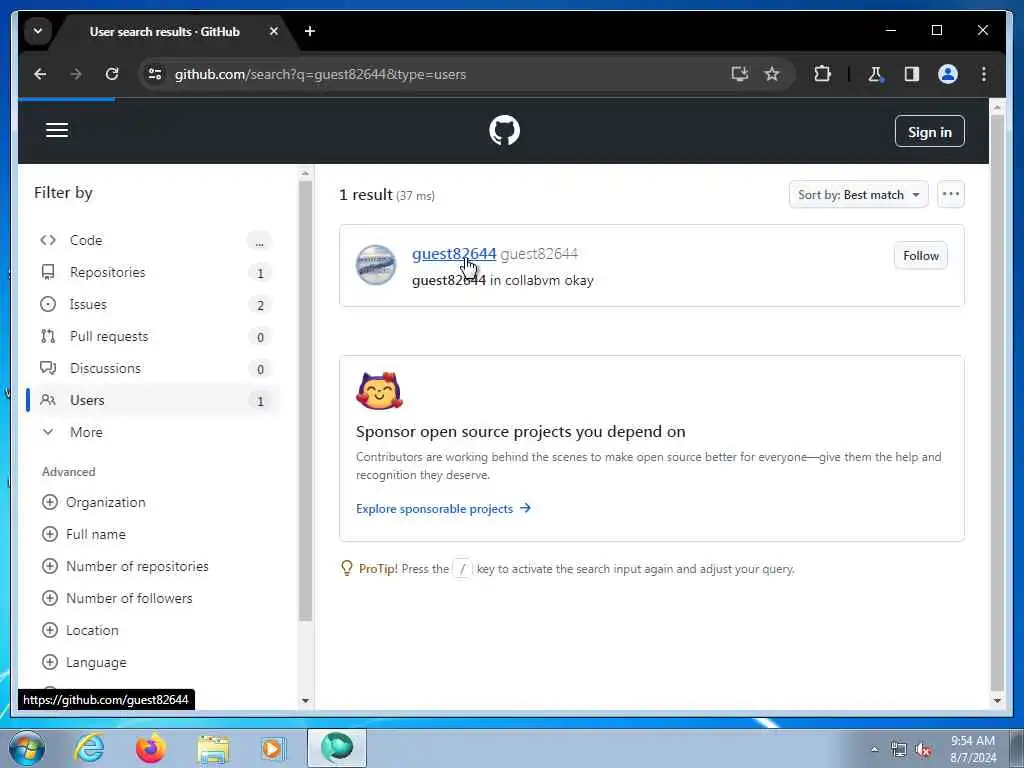Open a new tab with the plus icon
This screenshot has height=768, width=1024.
[x=310, y=31]
